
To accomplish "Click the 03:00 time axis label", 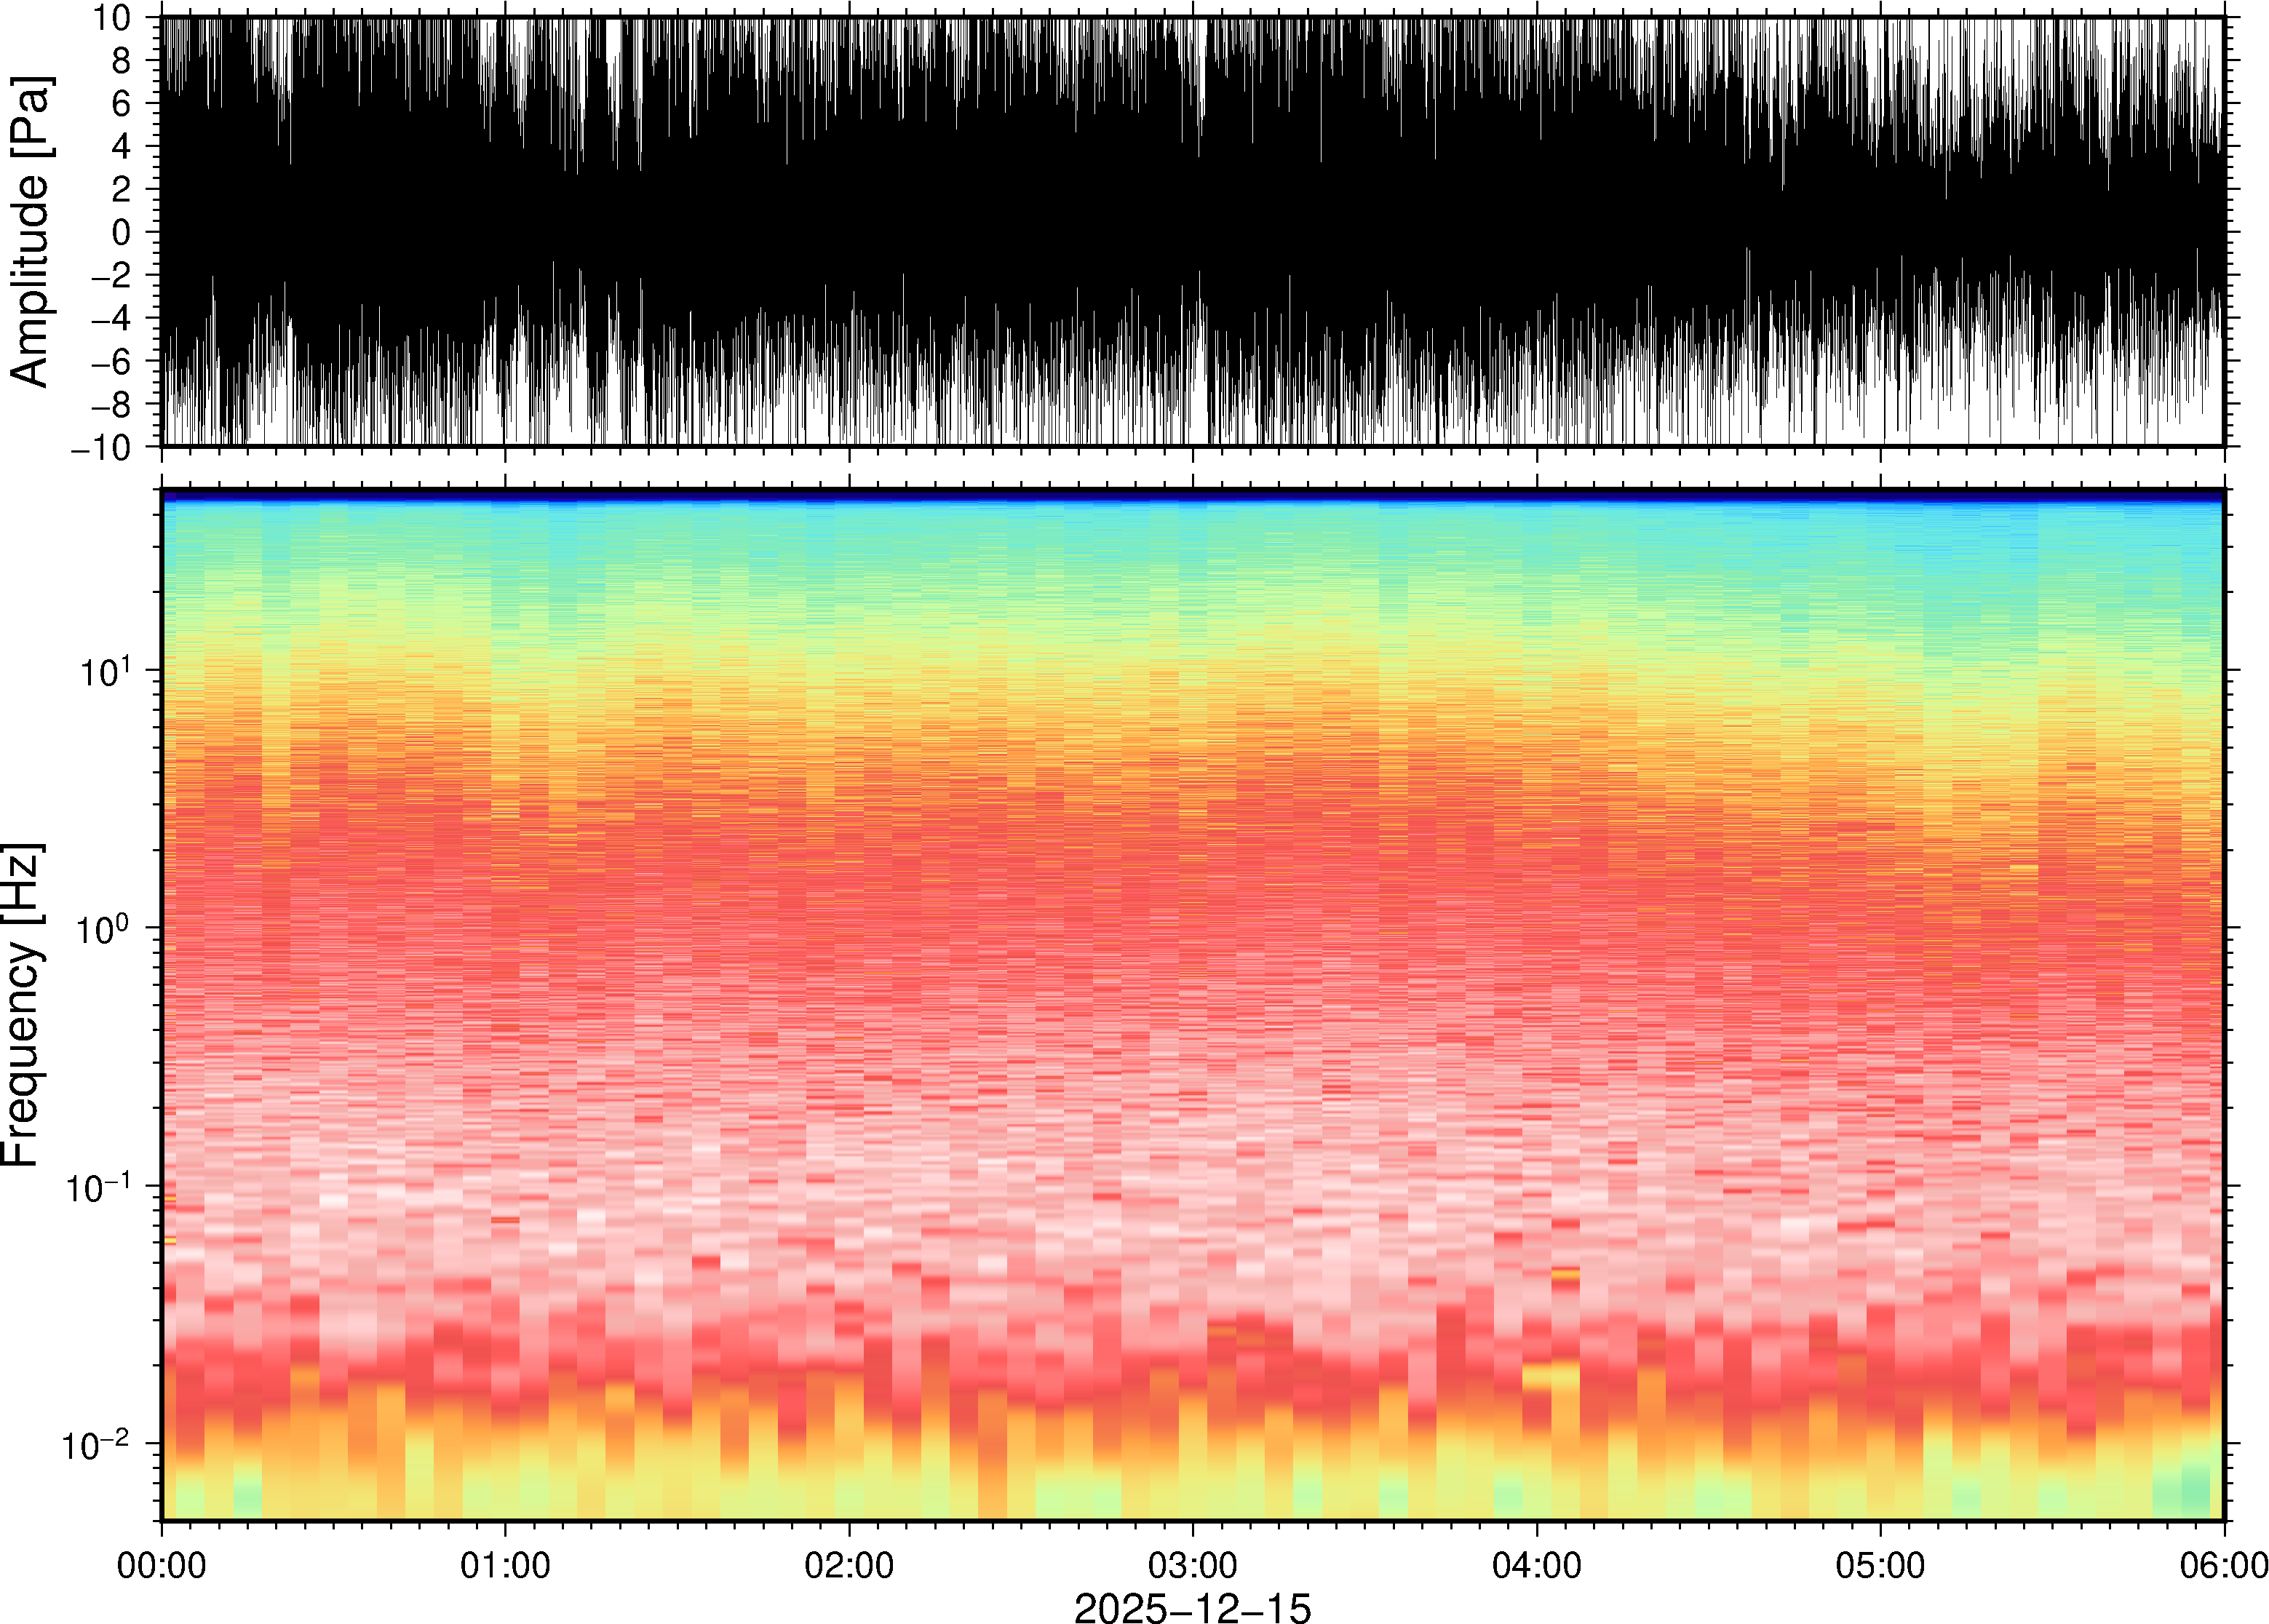I will [x=1192, y=1565].
